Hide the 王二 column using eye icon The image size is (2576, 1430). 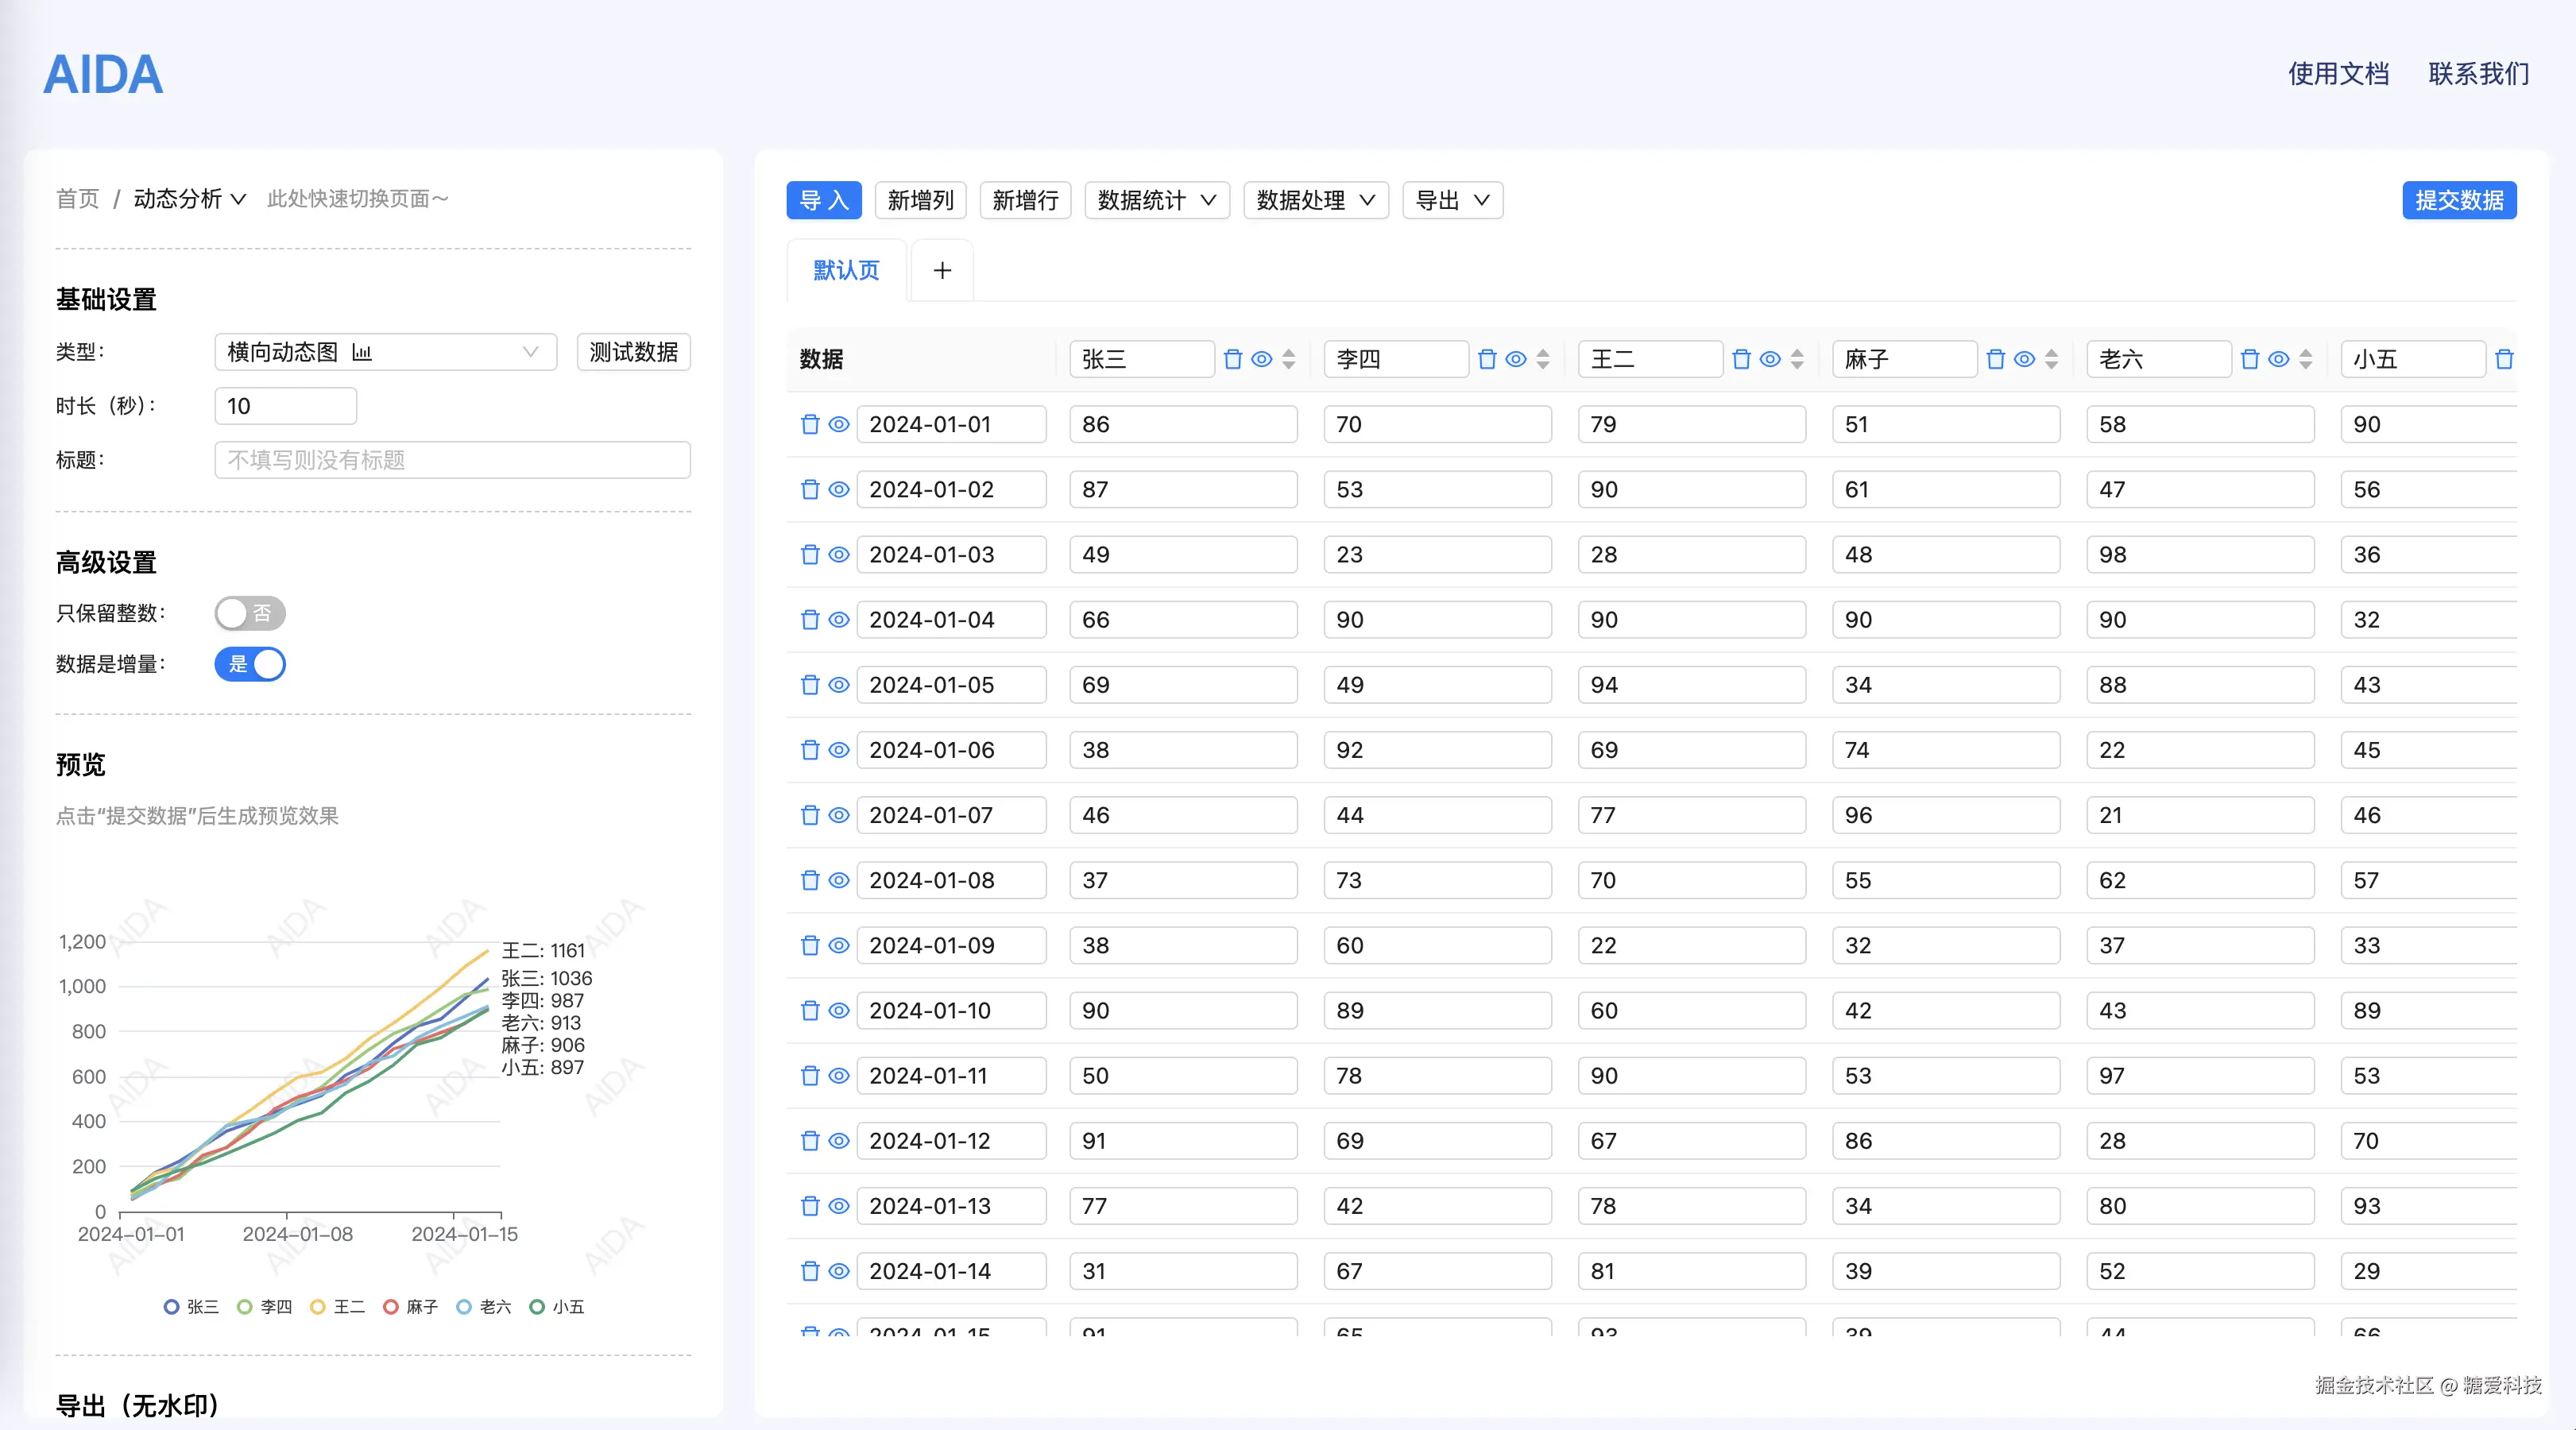pyautogui.click(x=1770, y=359)
